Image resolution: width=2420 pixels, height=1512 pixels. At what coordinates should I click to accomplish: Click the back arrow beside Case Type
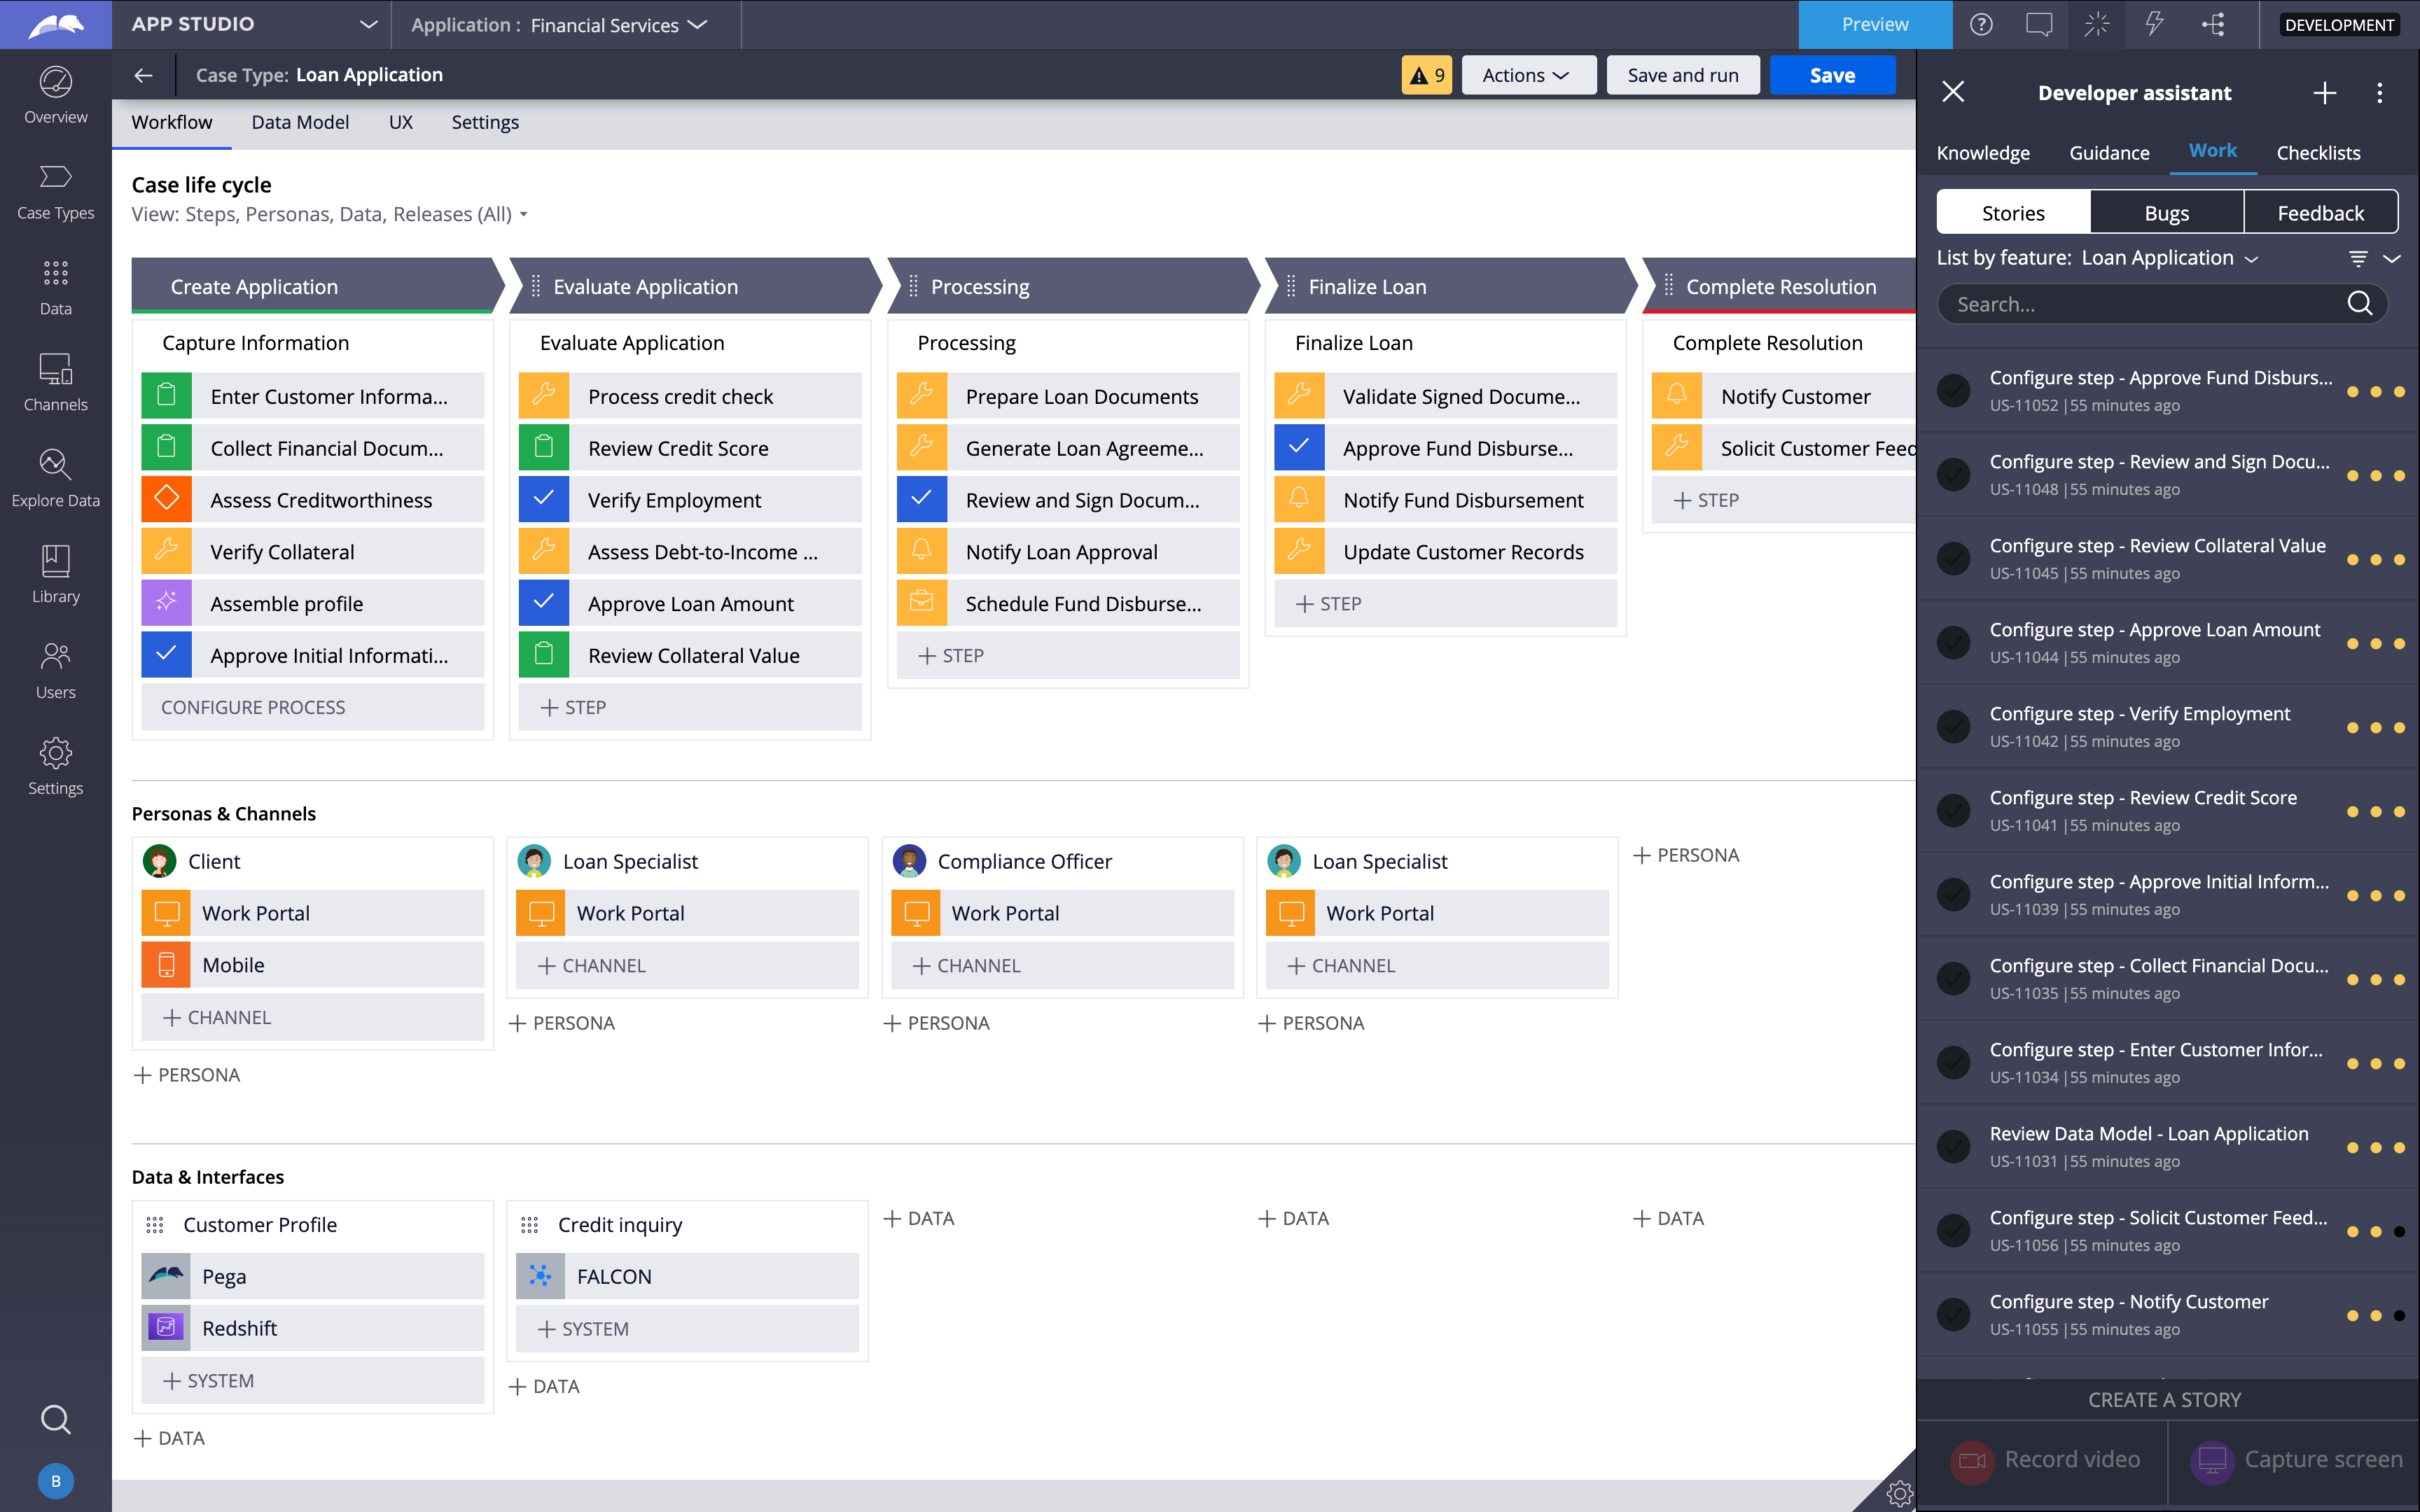(x=143, y=75)
